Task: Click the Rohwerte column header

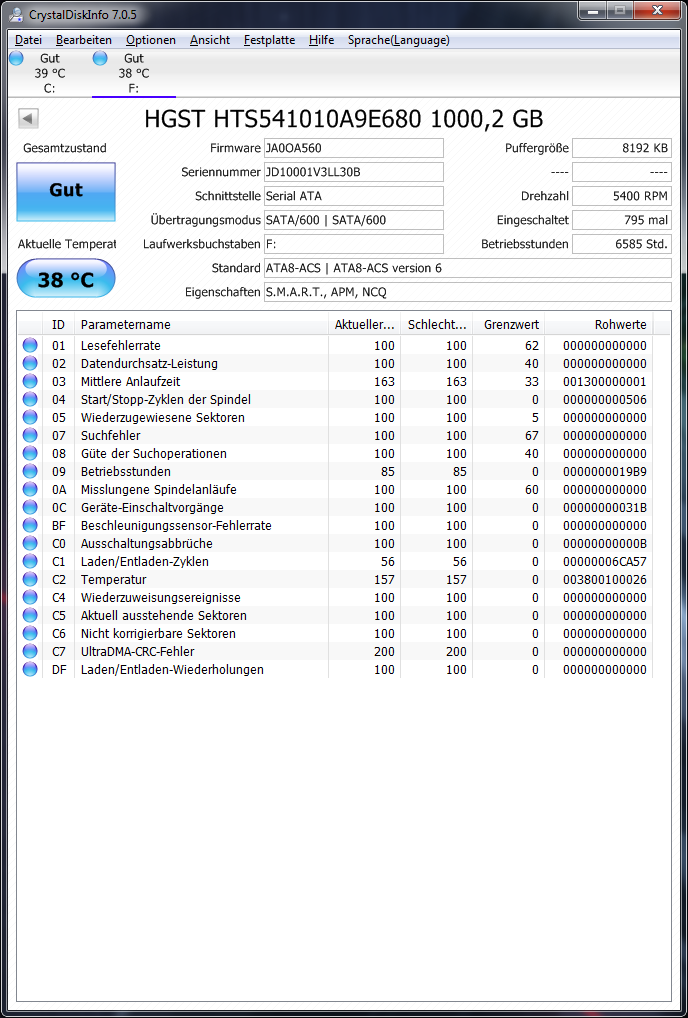Action: pos(598,325)
